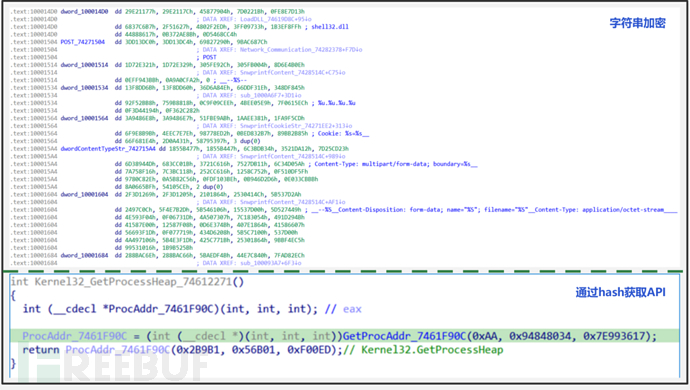Click the '3 dup(0)' operand
690x390 pixels.
248,141
